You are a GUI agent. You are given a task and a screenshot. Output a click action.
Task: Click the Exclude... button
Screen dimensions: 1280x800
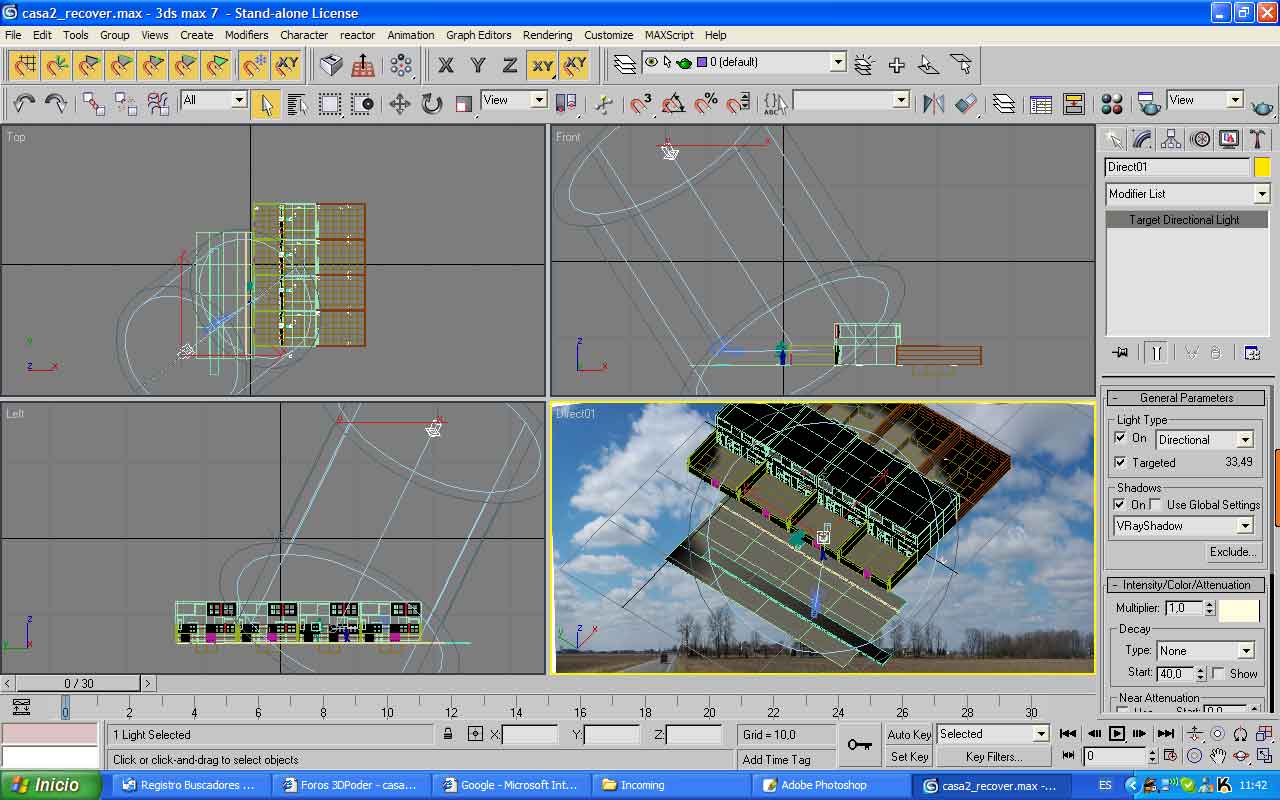(x=1232, y=552)
